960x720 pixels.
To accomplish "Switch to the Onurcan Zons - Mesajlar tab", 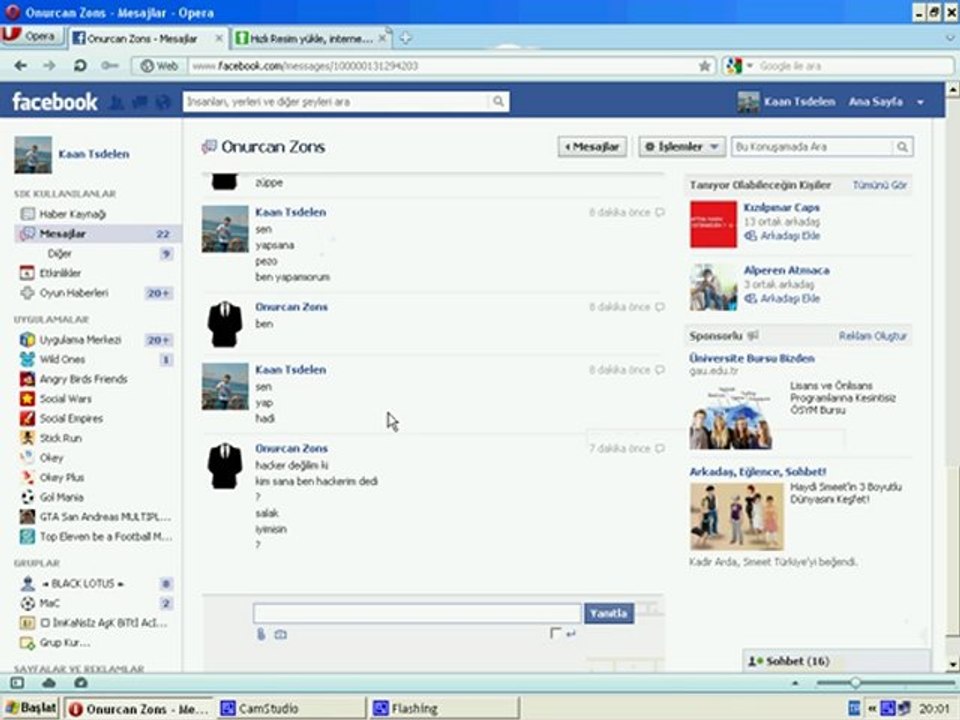I will point(147,39).
